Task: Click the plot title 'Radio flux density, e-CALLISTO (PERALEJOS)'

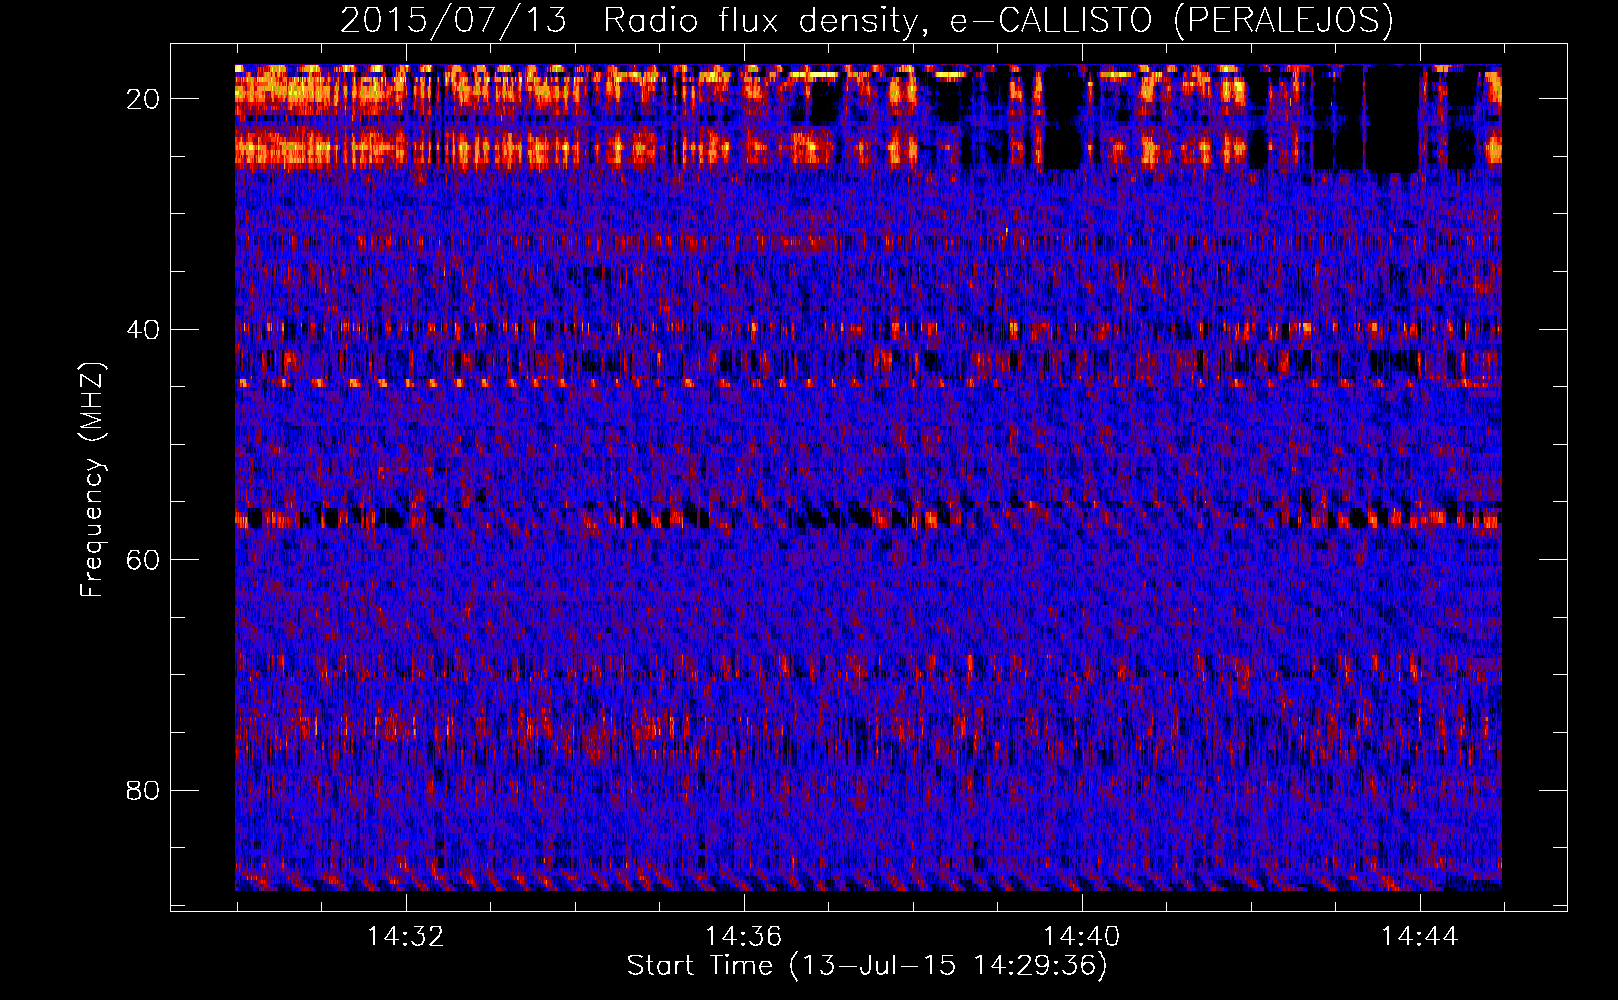Action: 998,20
